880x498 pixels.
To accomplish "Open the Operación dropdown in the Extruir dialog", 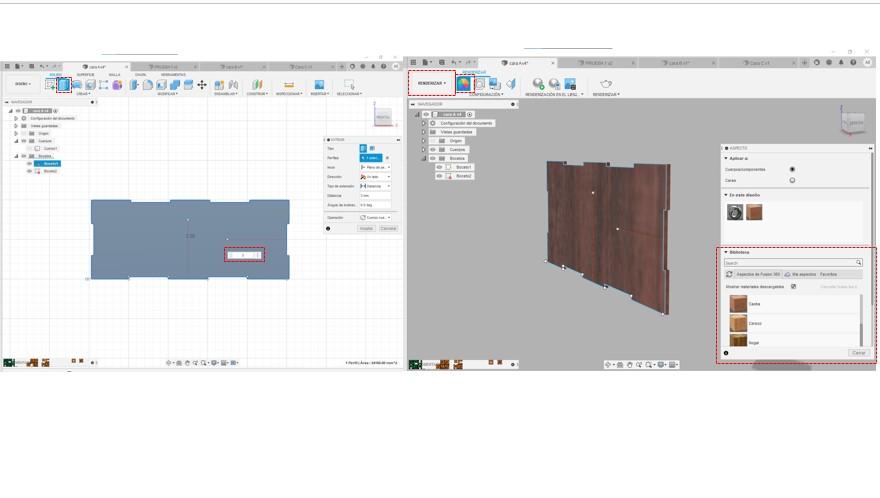I will point(375,217).
